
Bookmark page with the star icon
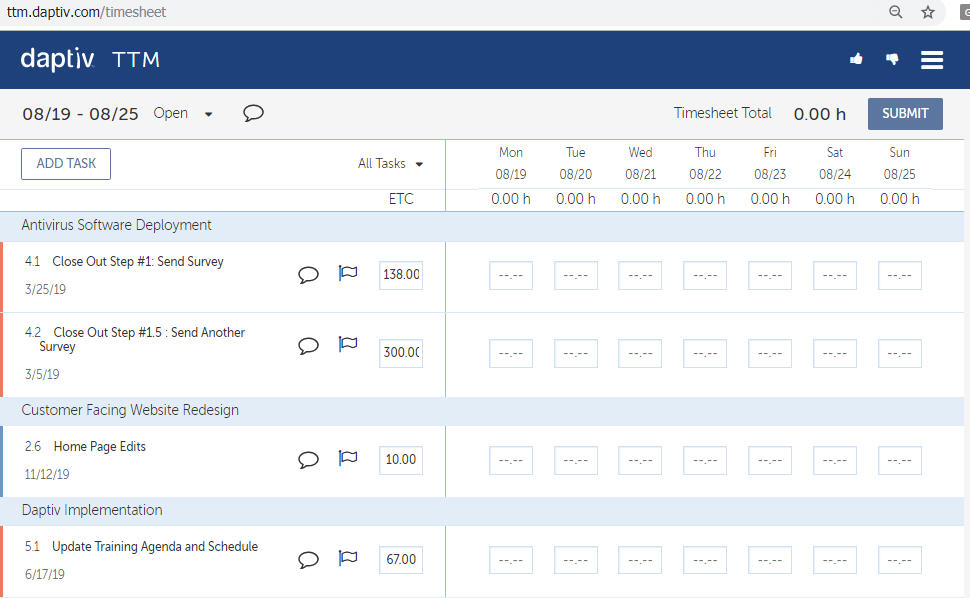coord(927,12)
